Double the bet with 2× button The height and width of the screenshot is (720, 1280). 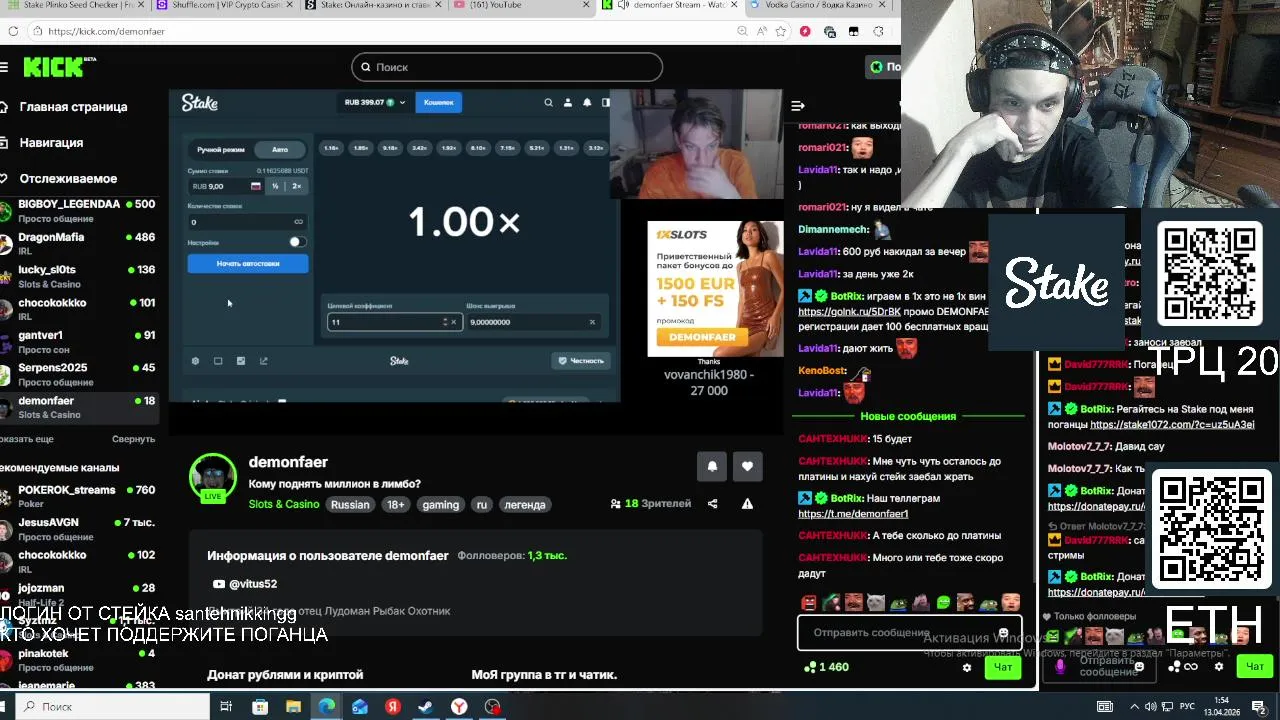[296, 186]
